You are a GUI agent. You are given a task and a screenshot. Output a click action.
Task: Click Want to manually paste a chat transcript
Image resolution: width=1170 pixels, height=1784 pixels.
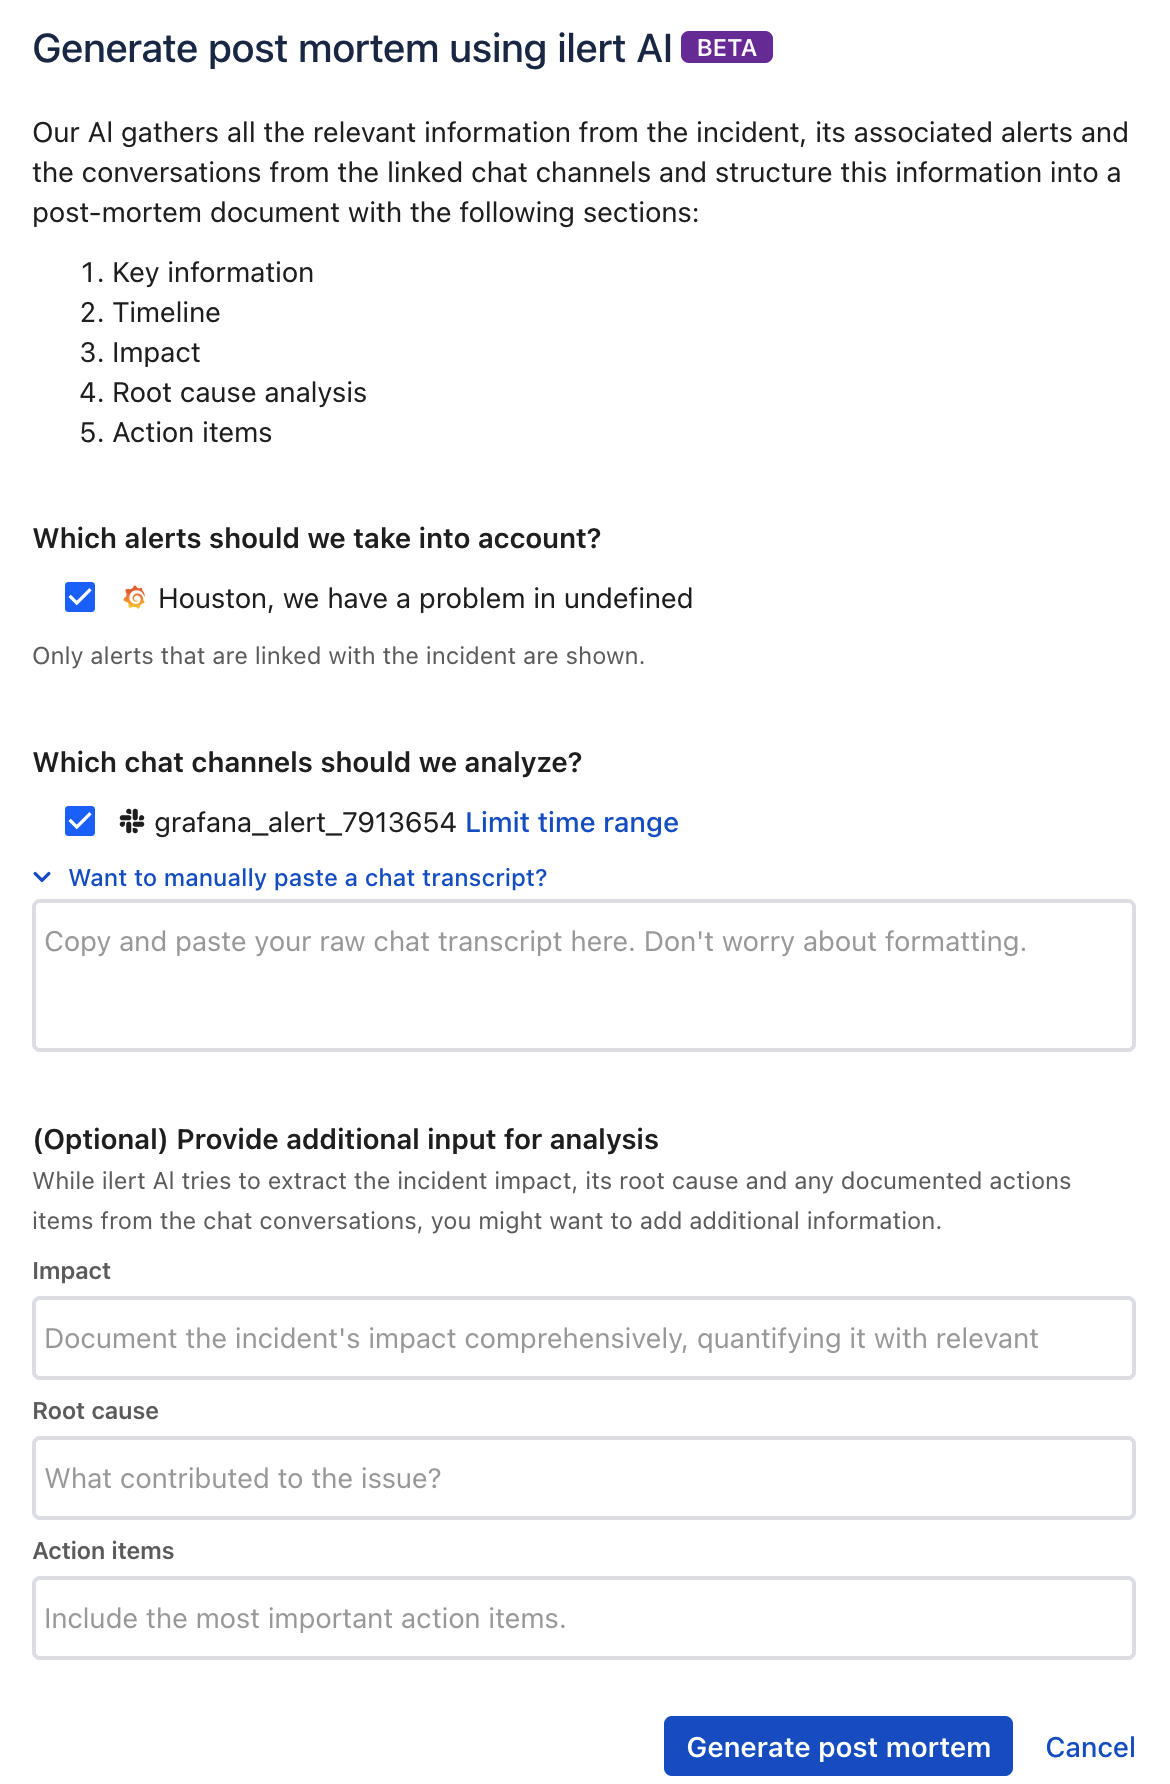coord(307,878)
